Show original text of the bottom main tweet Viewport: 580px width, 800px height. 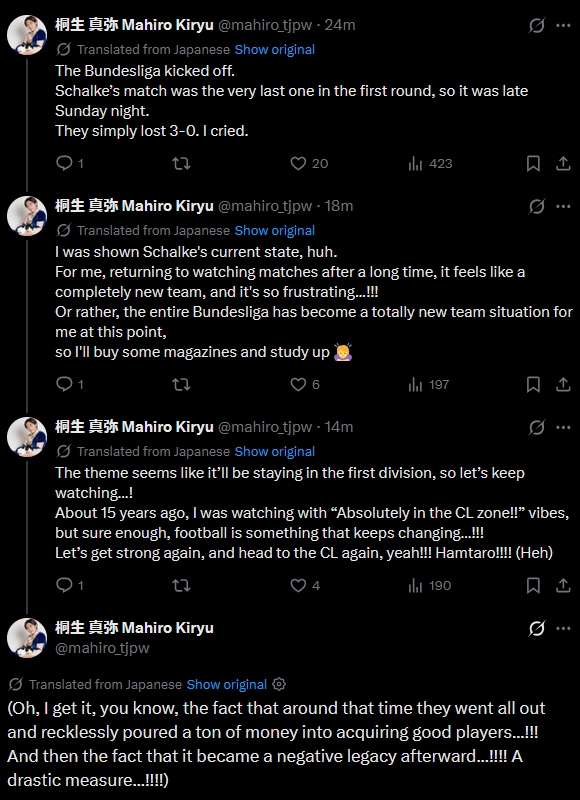pyautogui.click(x=226, y=684)
